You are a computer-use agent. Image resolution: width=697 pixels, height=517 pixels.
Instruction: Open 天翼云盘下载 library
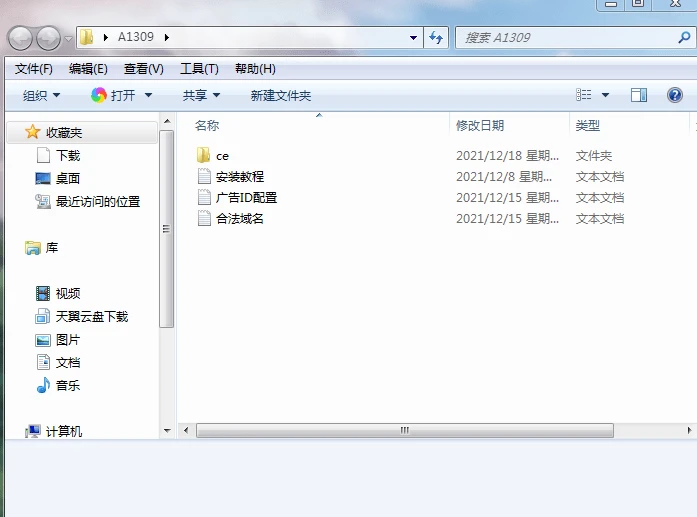coord(91,316)
